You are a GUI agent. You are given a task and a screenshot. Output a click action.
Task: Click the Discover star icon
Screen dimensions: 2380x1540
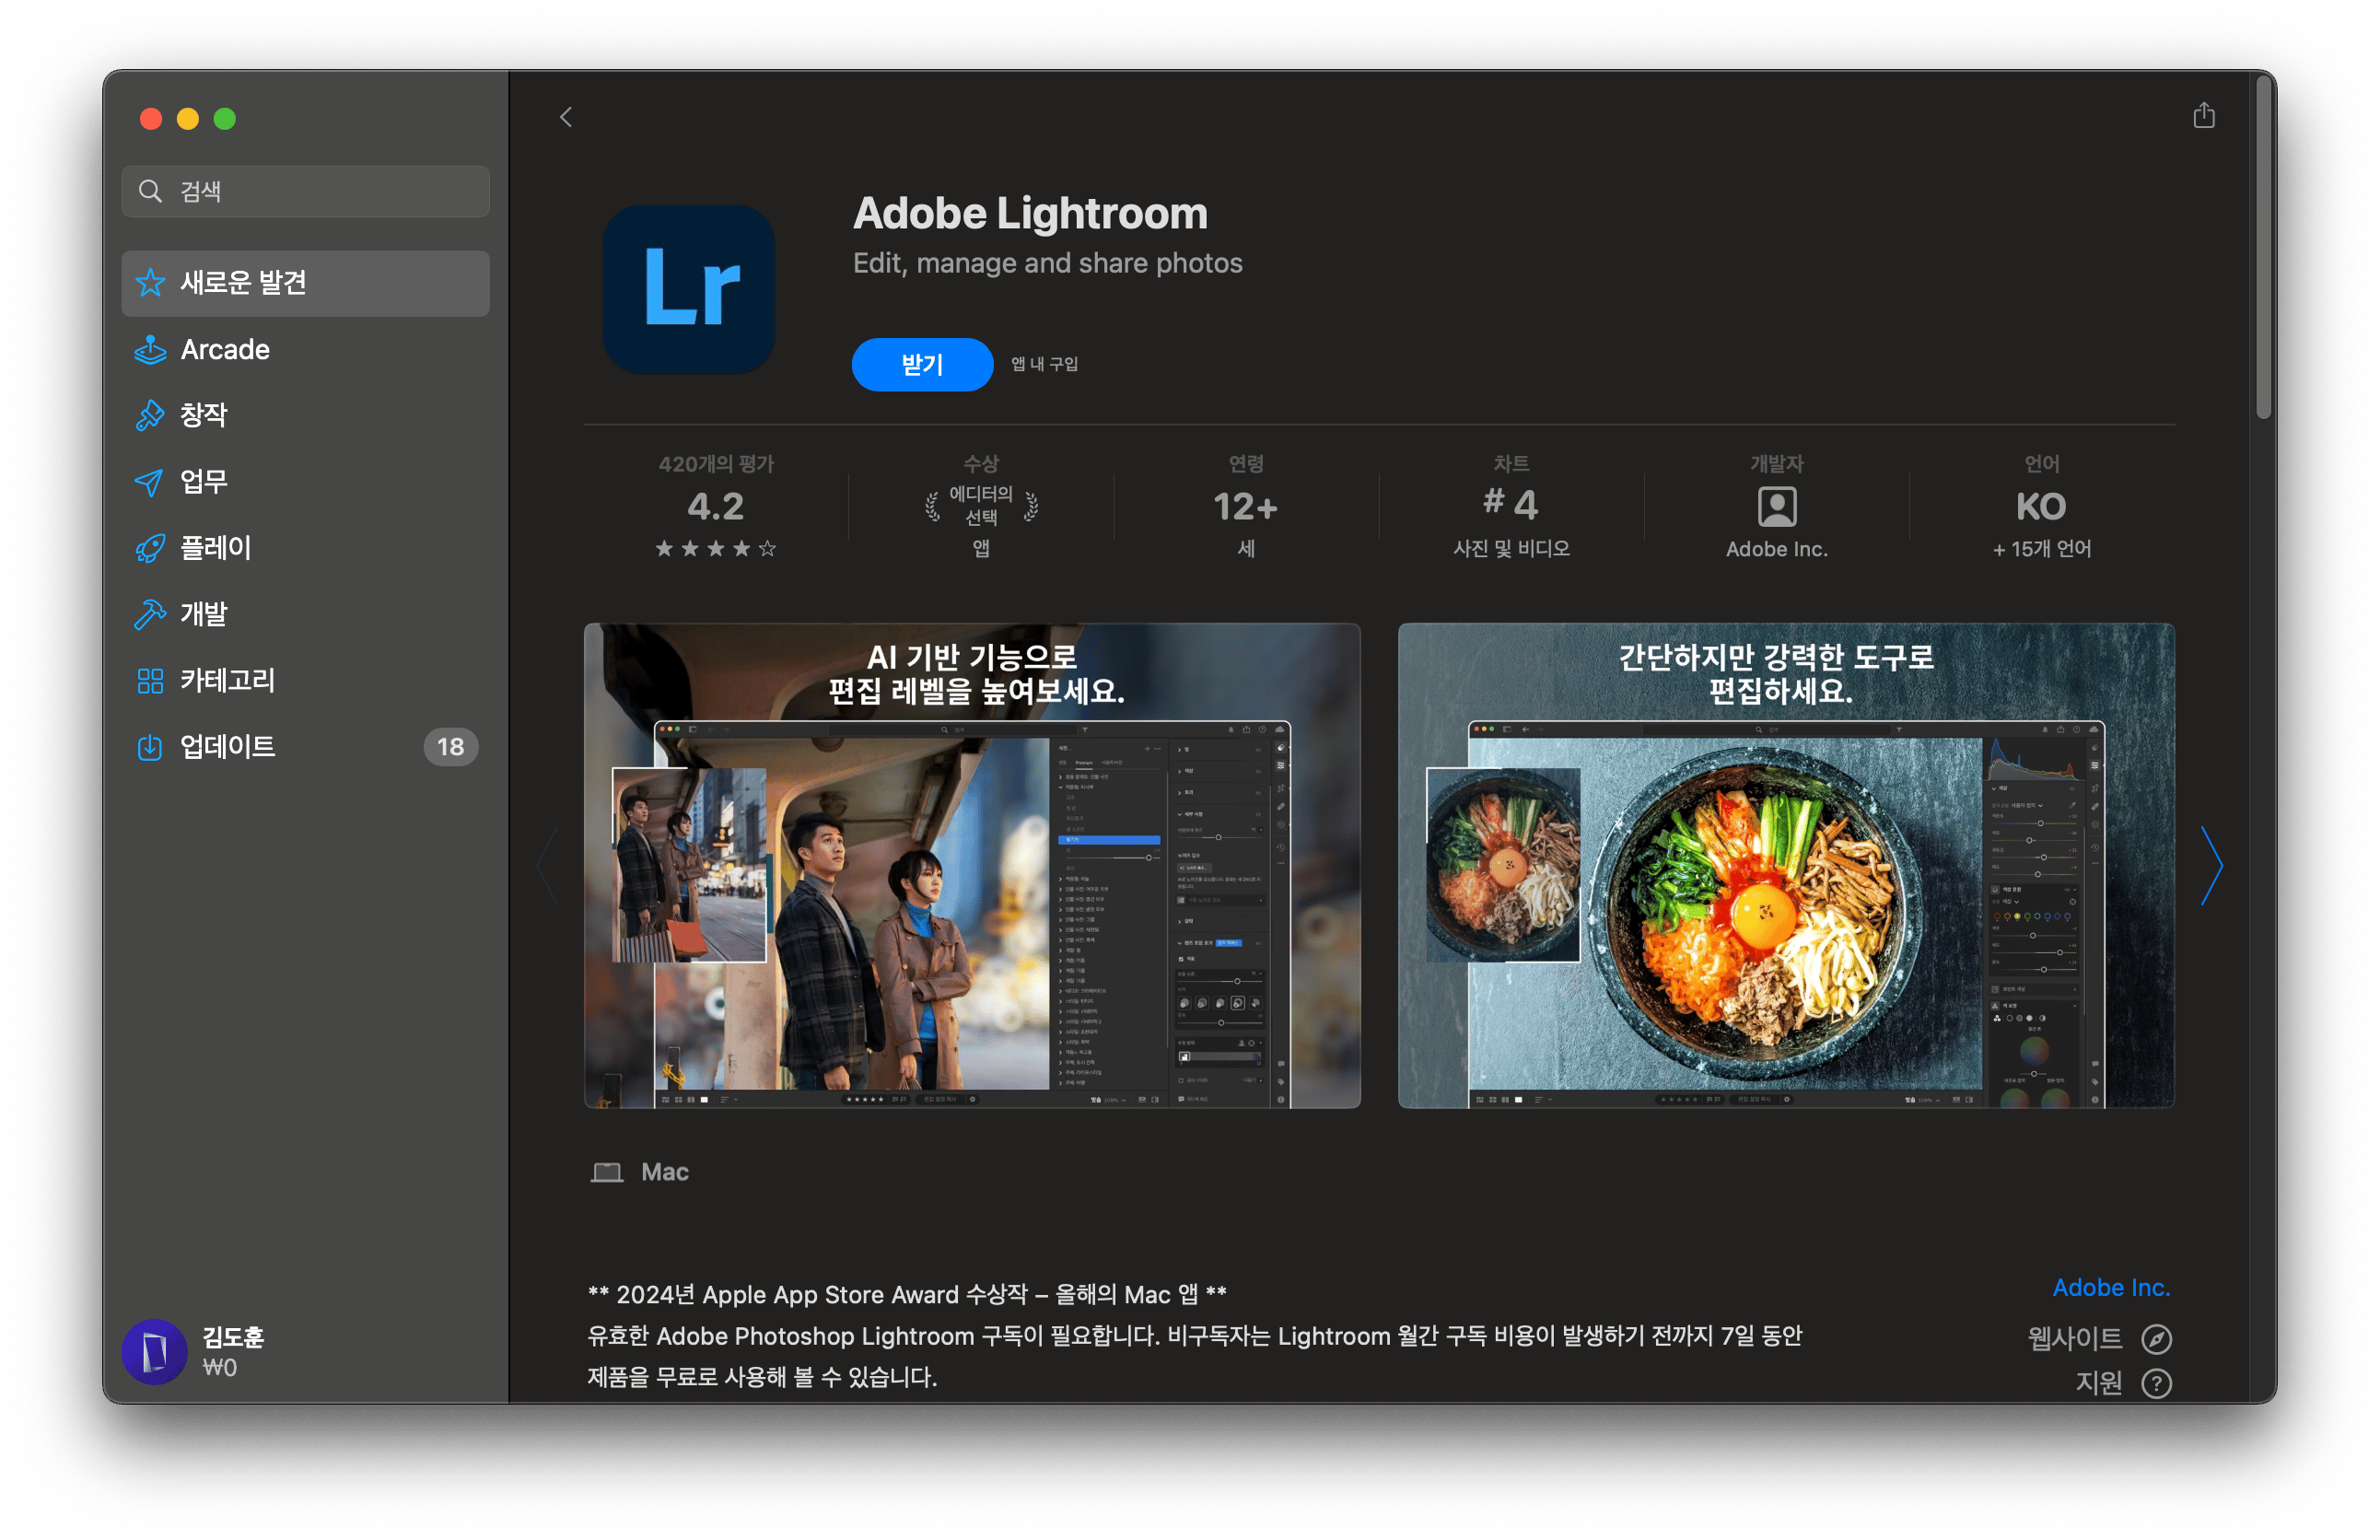(150, 283)
